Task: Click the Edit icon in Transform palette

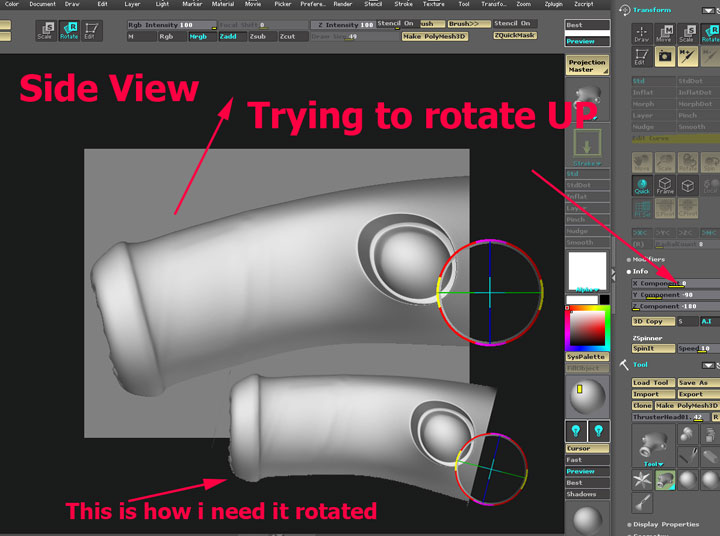Action: coord(641,56)
